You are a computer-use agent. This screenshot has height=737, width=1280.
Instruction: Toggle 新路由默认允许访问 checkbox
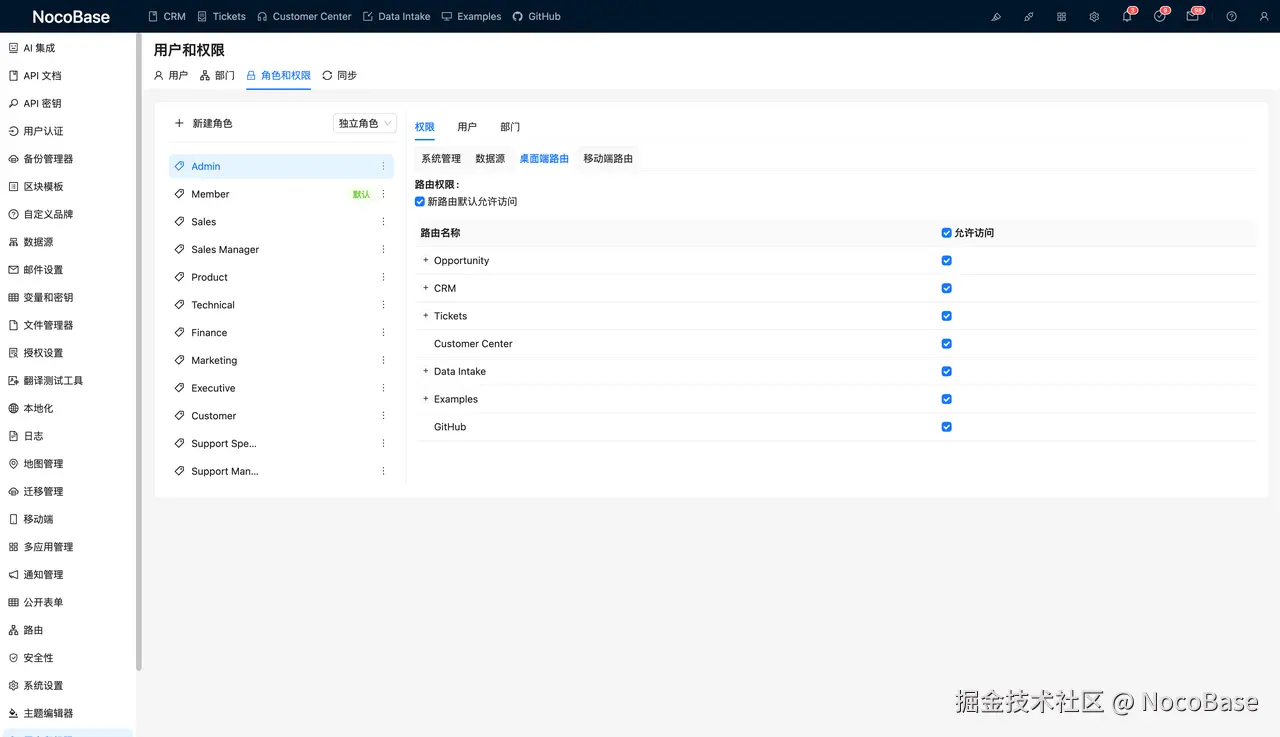pyautogui.click(x=420, y=202)
